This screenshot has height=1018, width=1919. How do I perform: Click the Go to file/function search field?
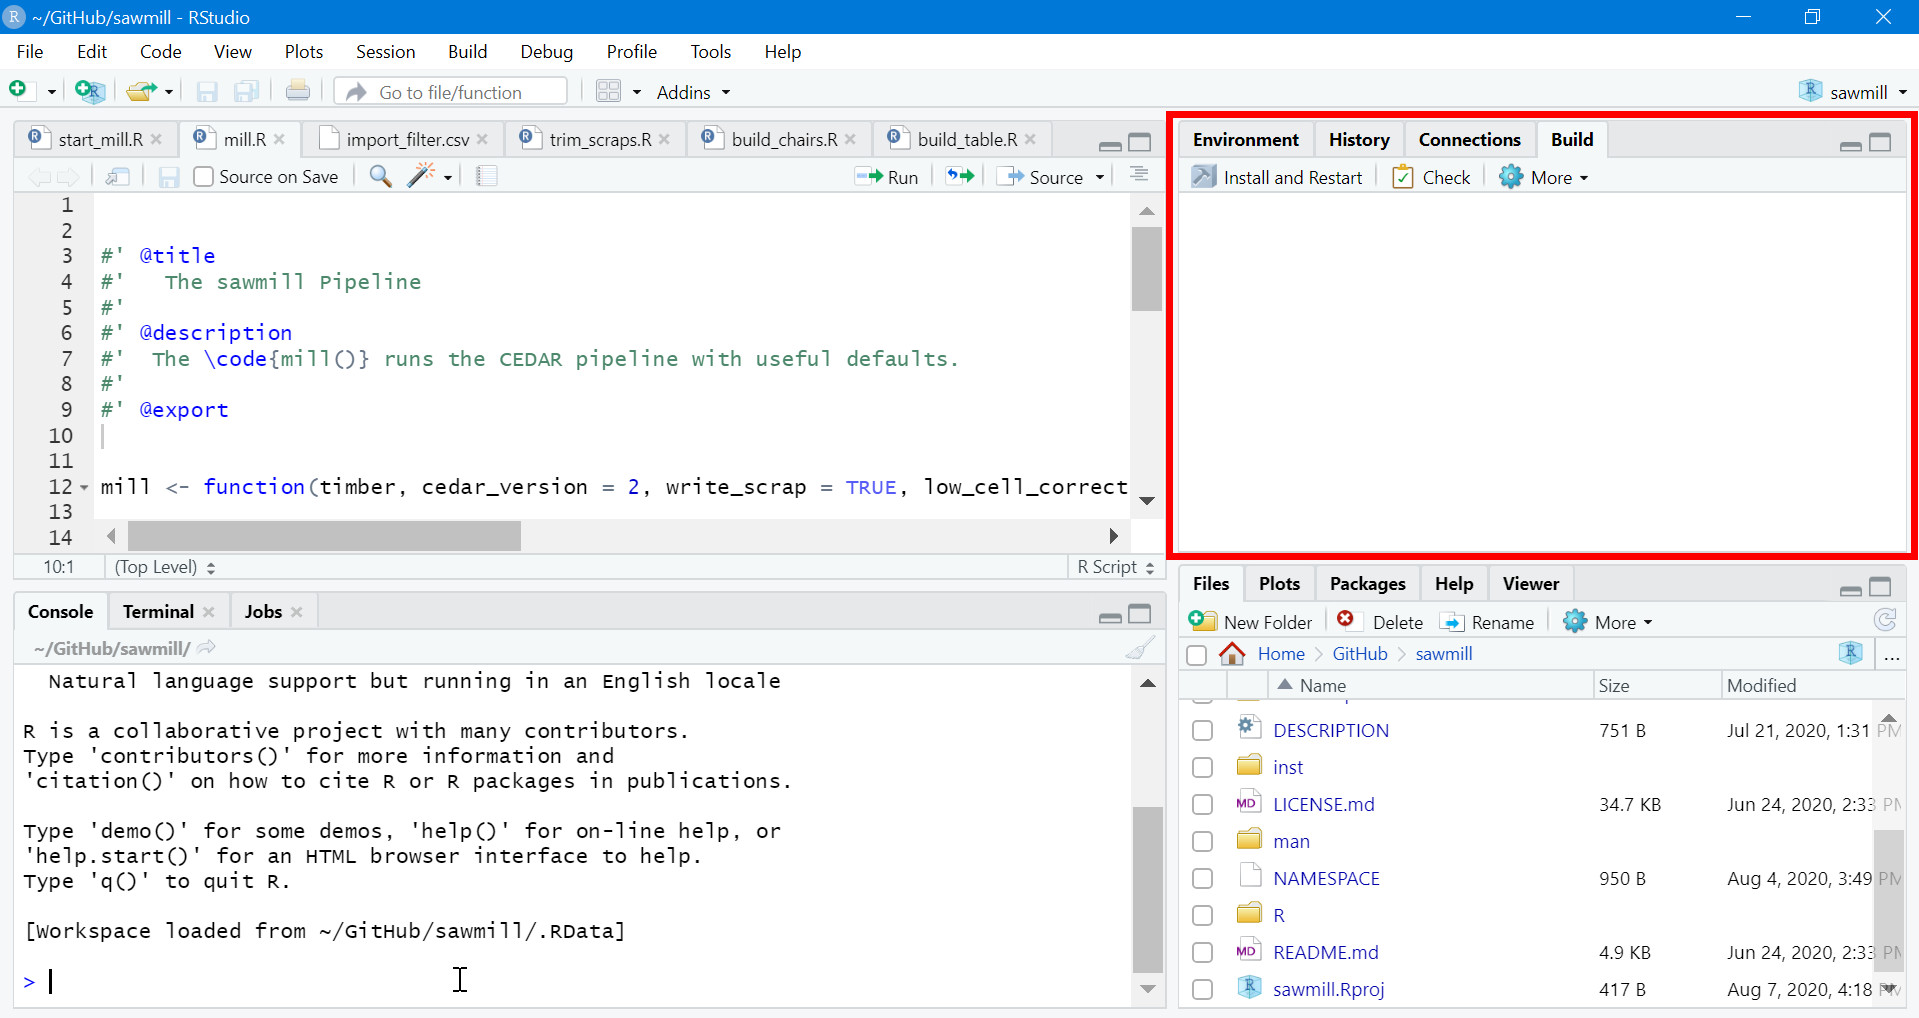[451, 92]
